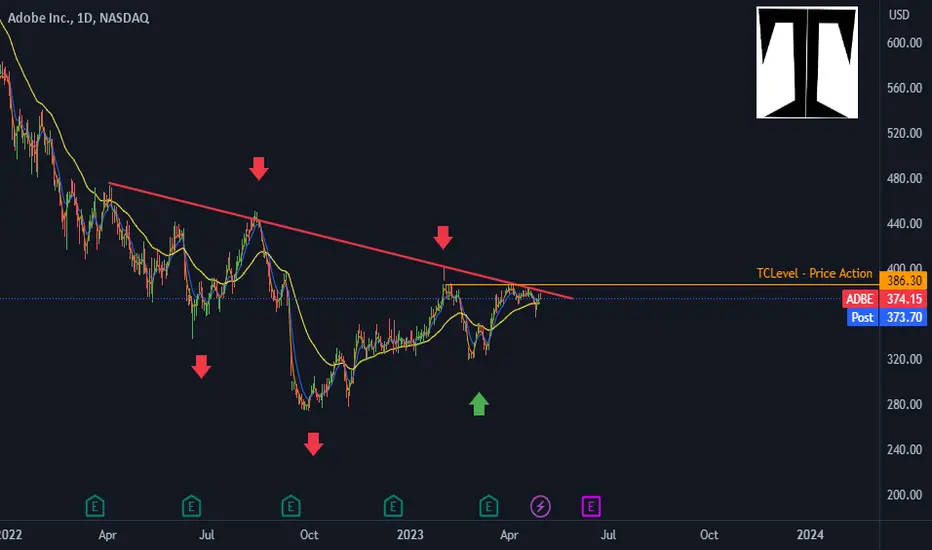Click the 440.00 price axis label
The image size is (932, 550).
click(x=904, y=224)
